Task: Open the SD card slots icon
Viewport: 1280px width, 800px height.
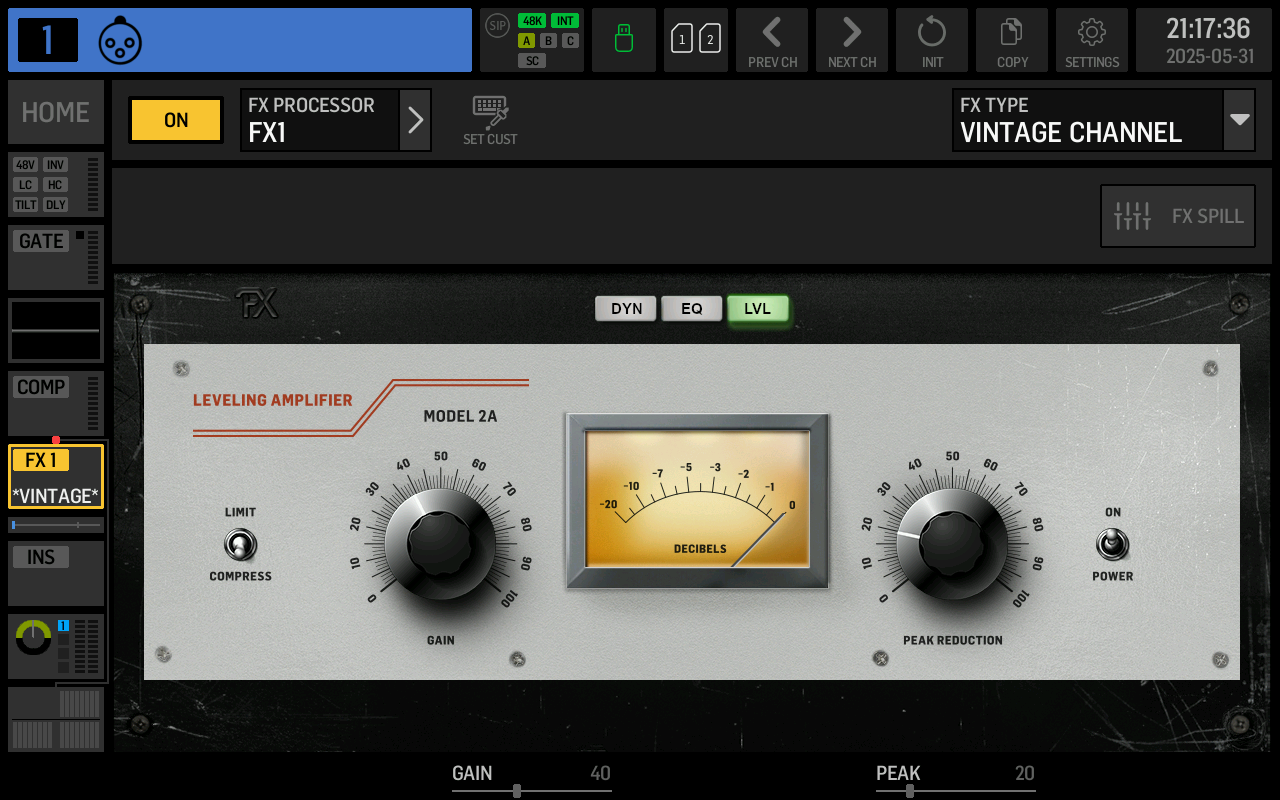Action: pyautogui.click(x=696, y=40)
